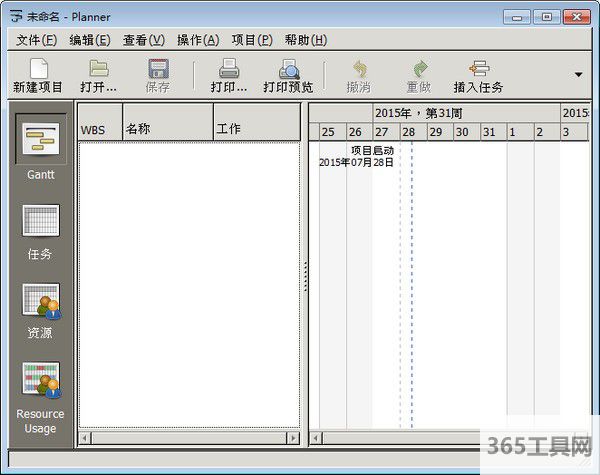The width and height of the screenshot is (600, 475).
Task: Open 打印预览 (Print Preview) from toolbar
Action: (x=288, y=69)
